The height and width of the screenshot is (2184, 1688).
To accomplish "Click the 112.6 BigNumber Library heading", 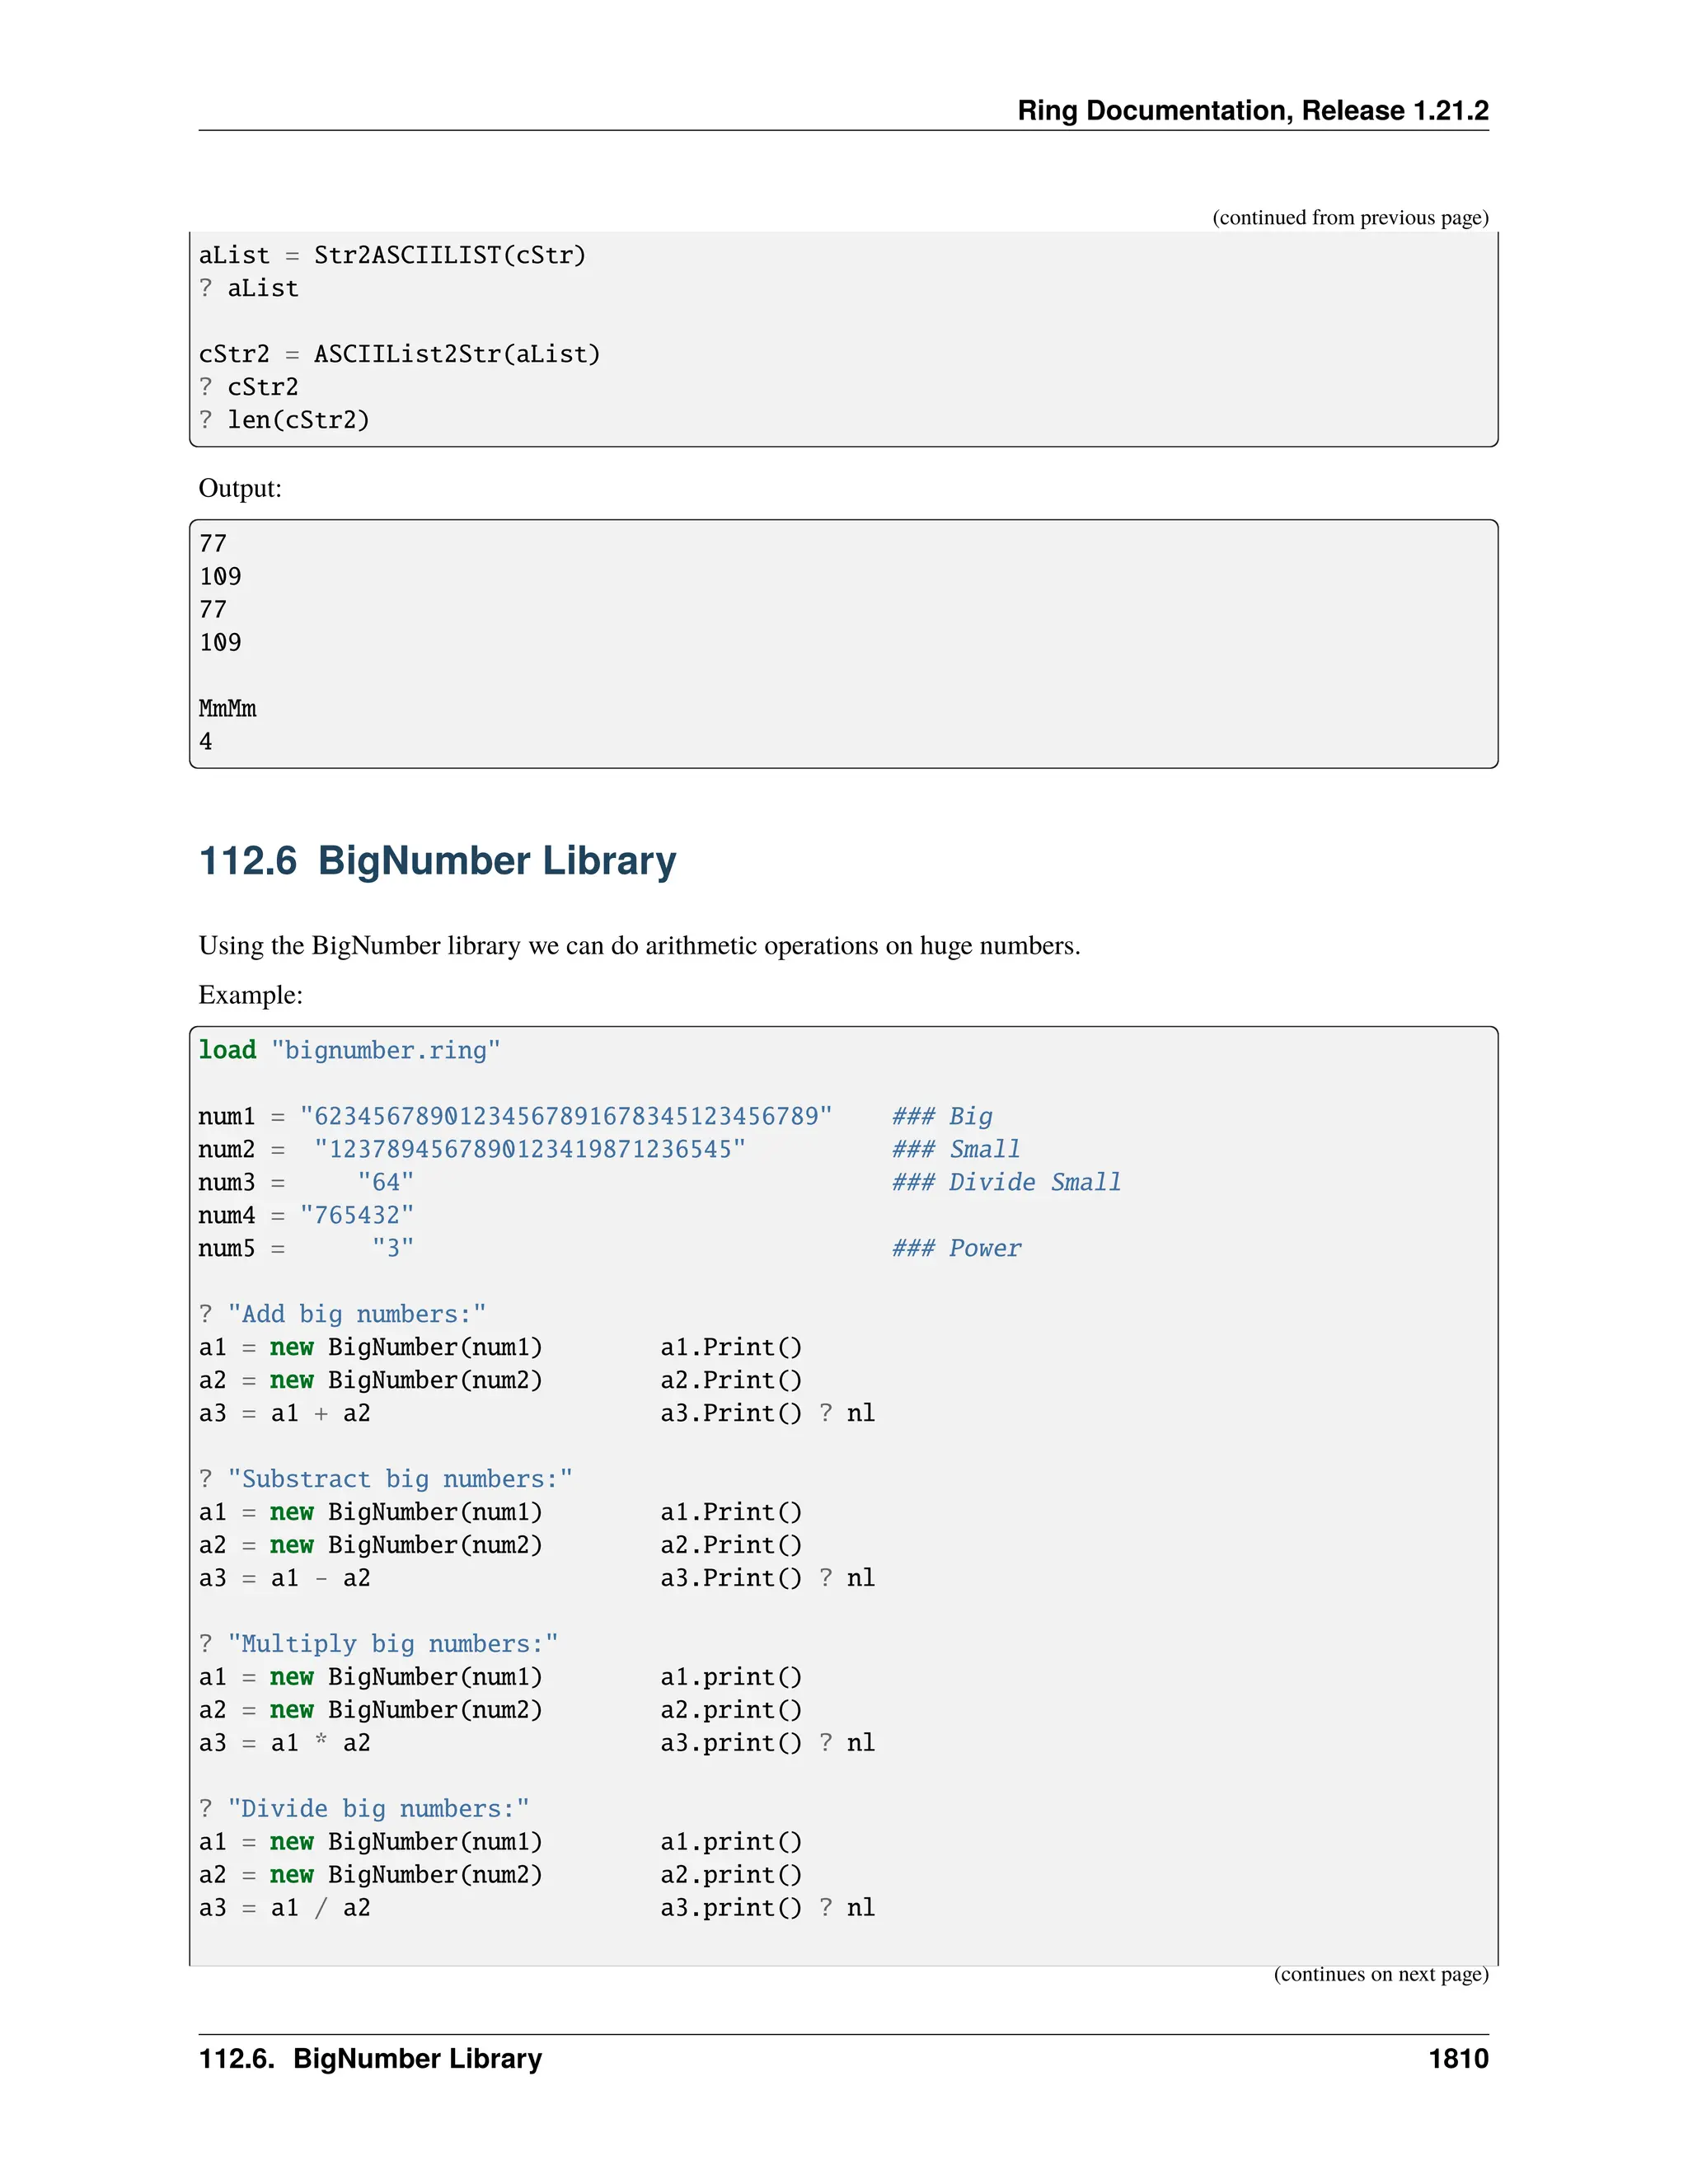I will 437,861.
